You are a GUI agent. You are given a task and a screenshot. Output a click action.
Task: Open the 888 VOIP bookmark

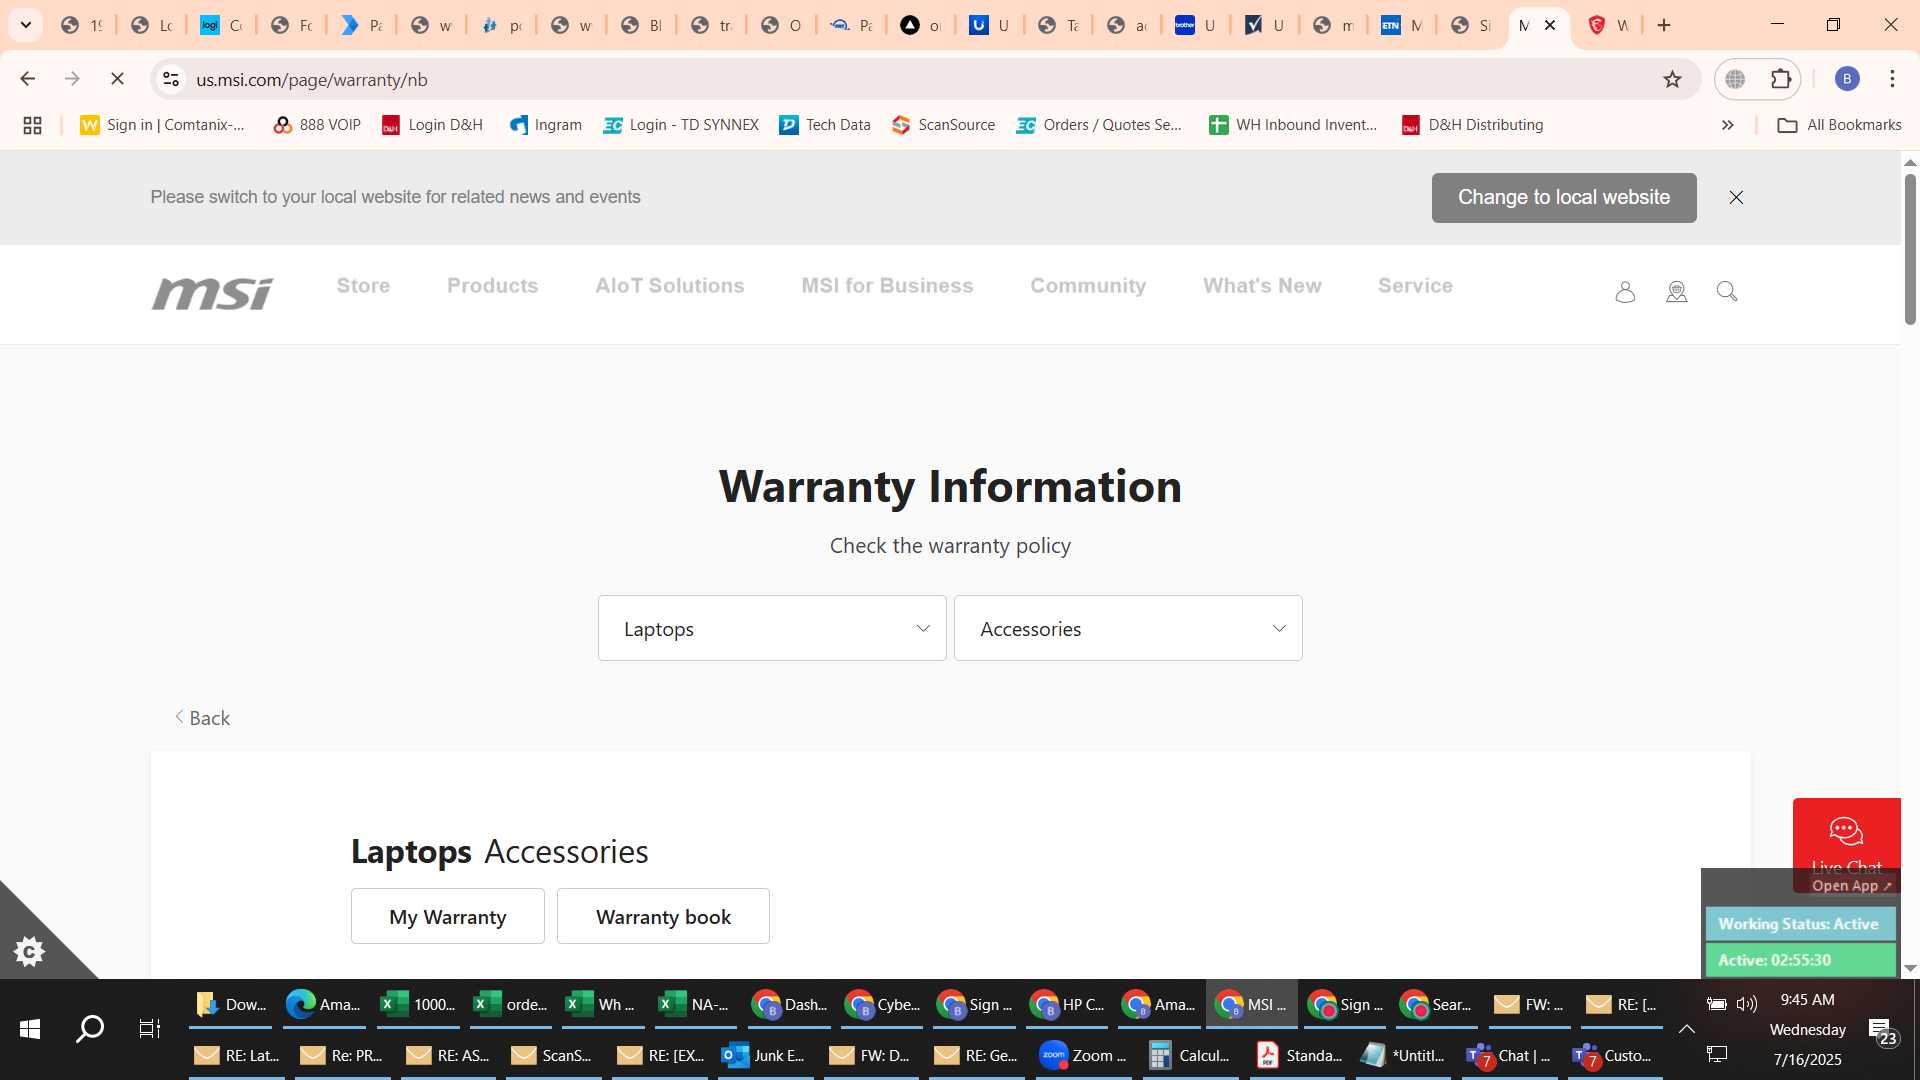tap(317, 125)
